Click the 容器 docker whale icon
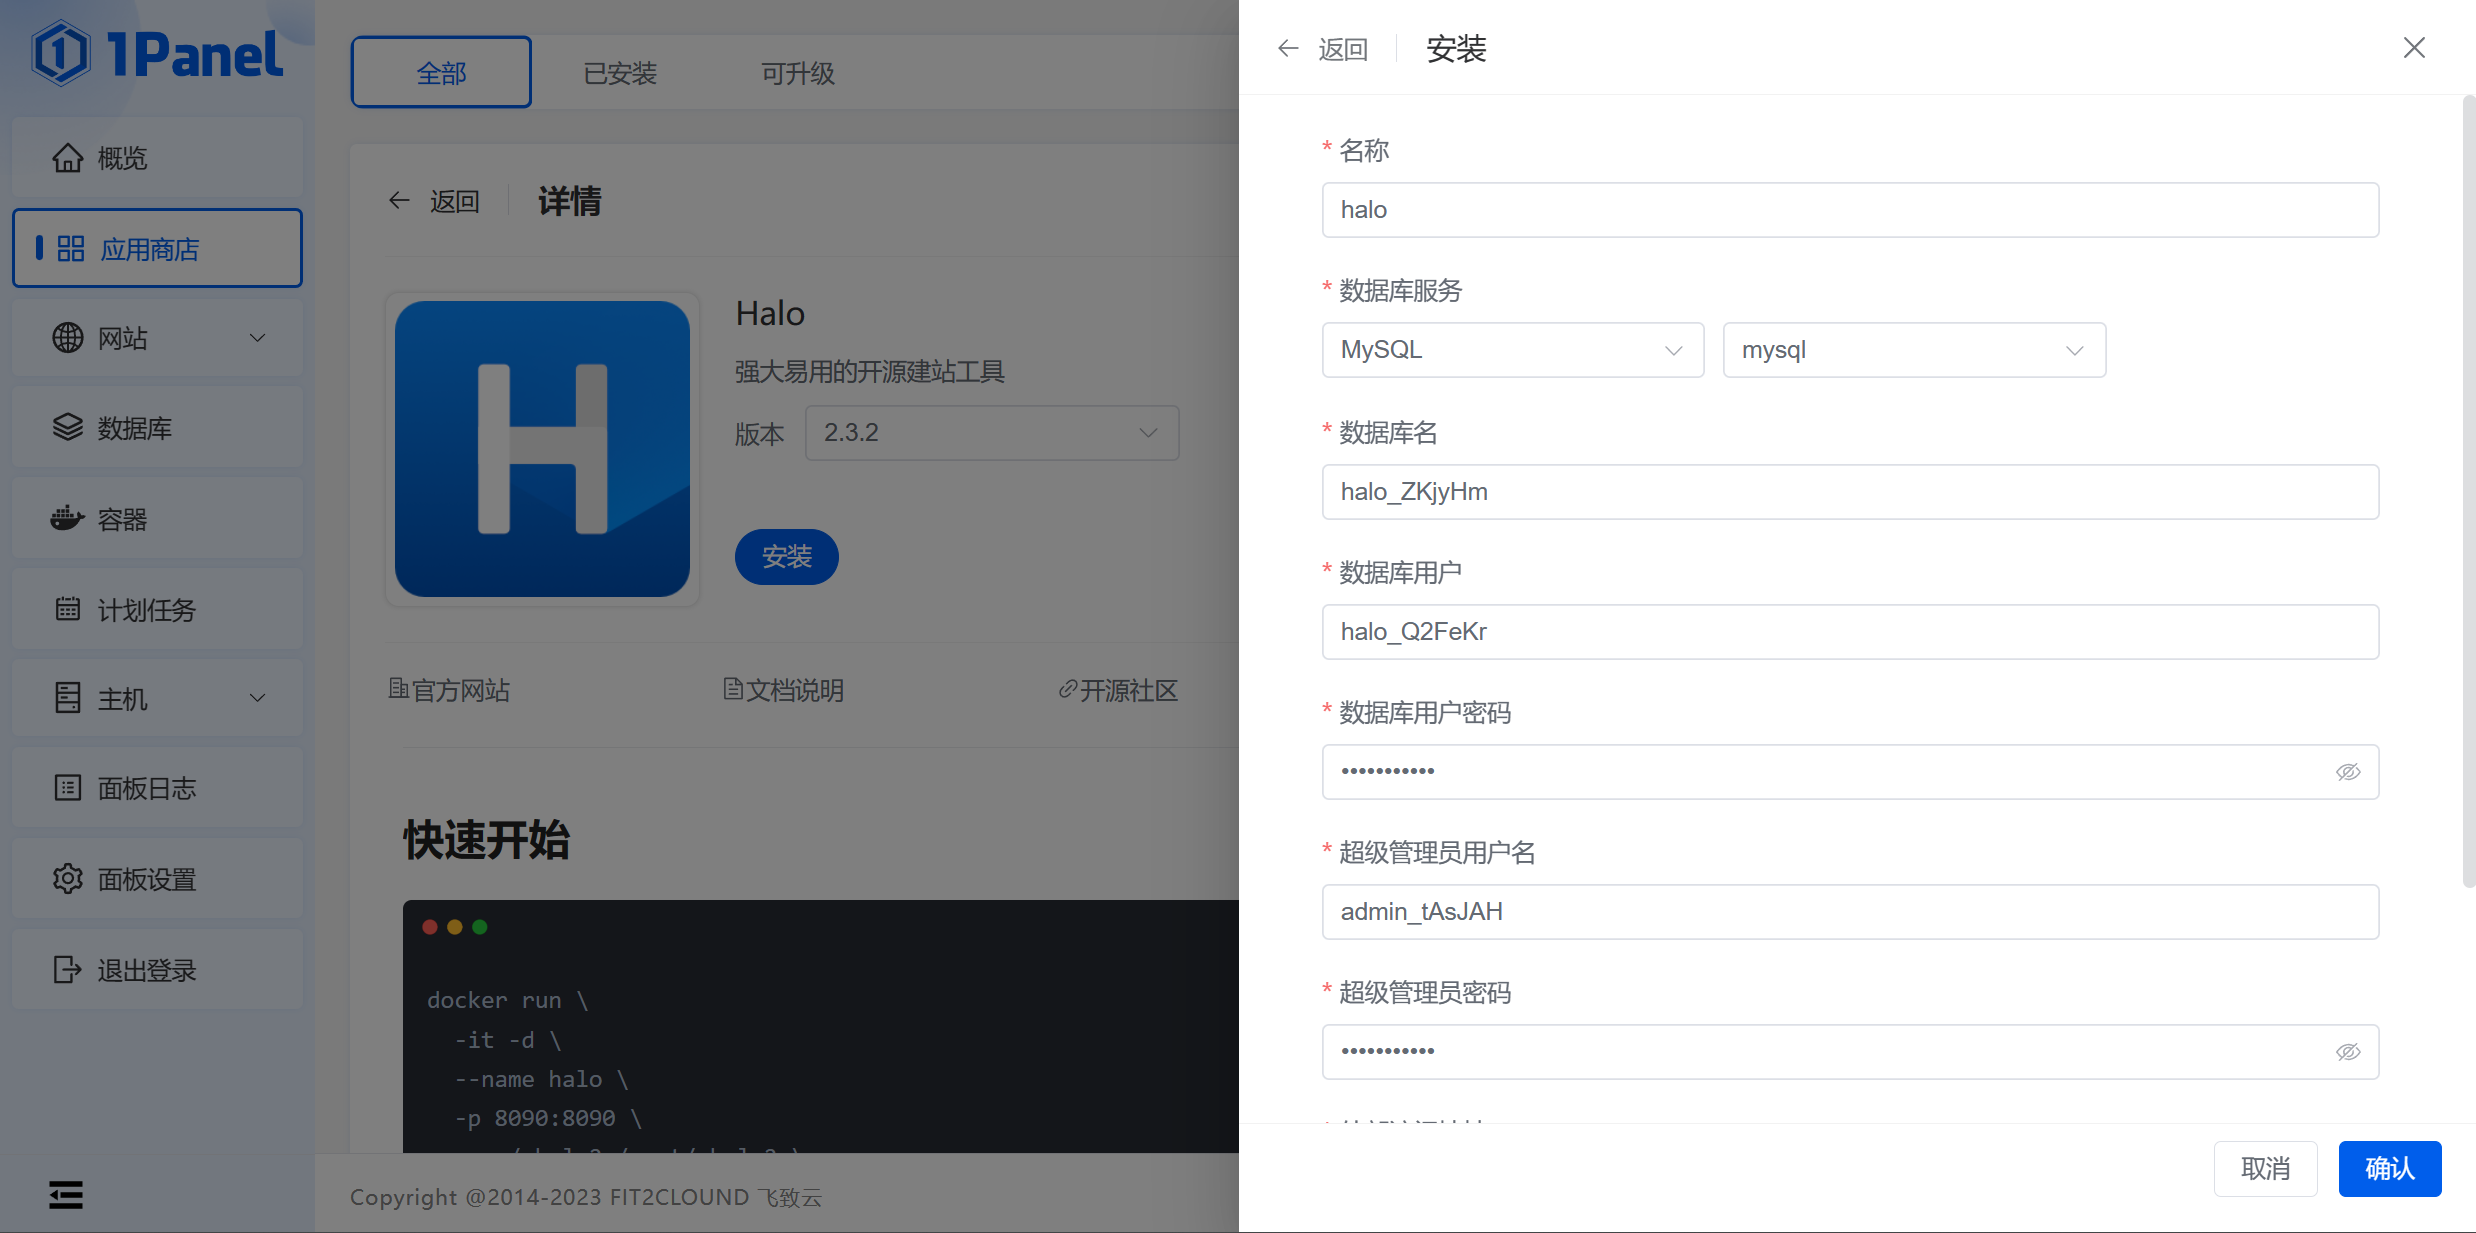The height and width of the screenshot is (1233, 2476). 68,518
